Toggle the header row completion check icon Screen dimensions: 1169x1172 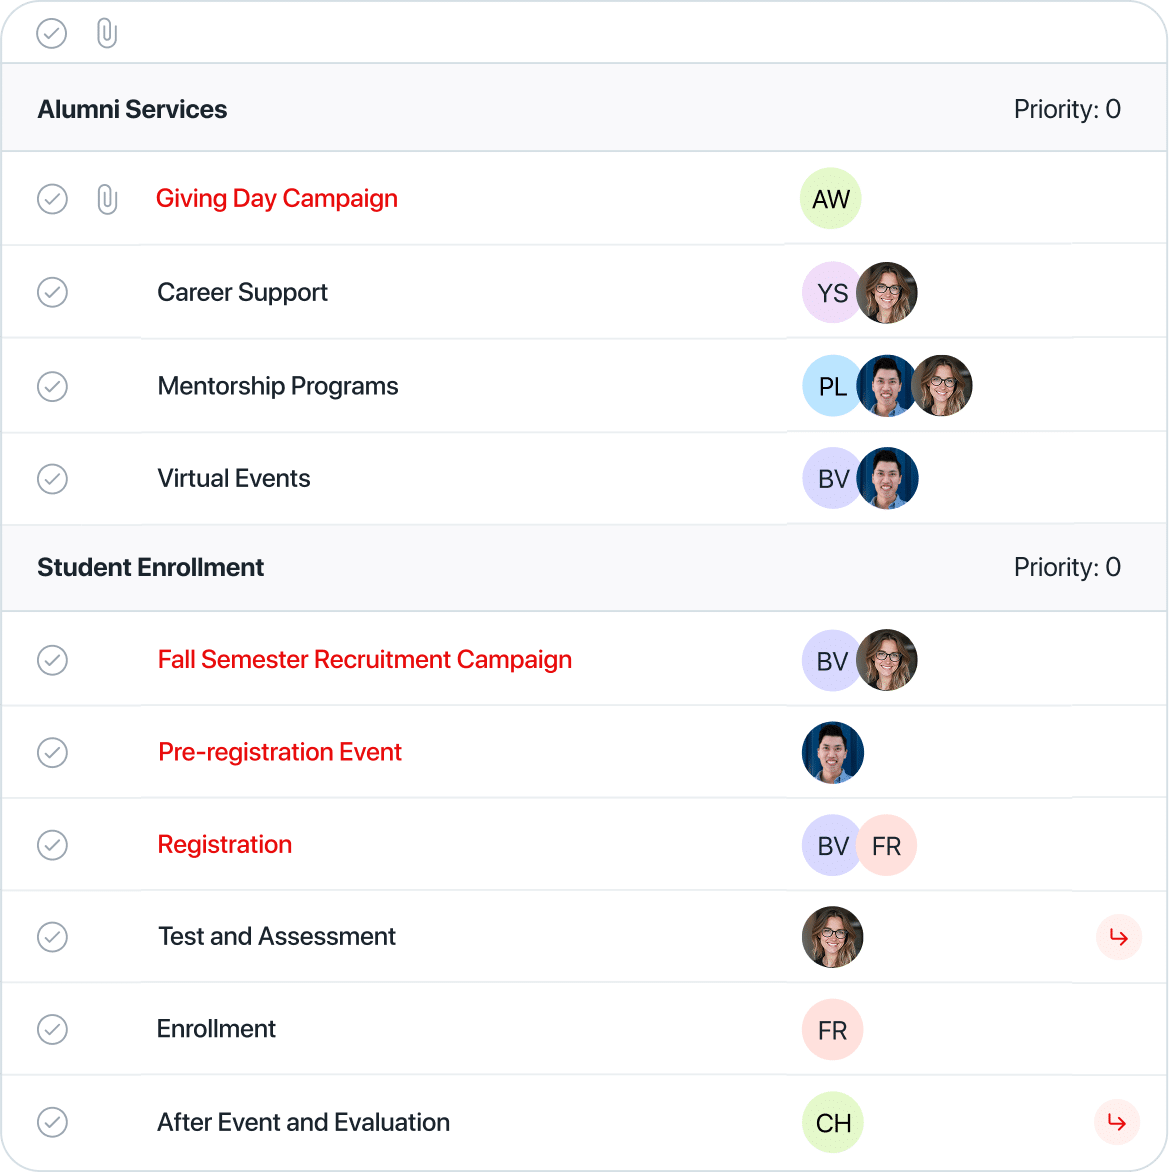tap(52, 34)
